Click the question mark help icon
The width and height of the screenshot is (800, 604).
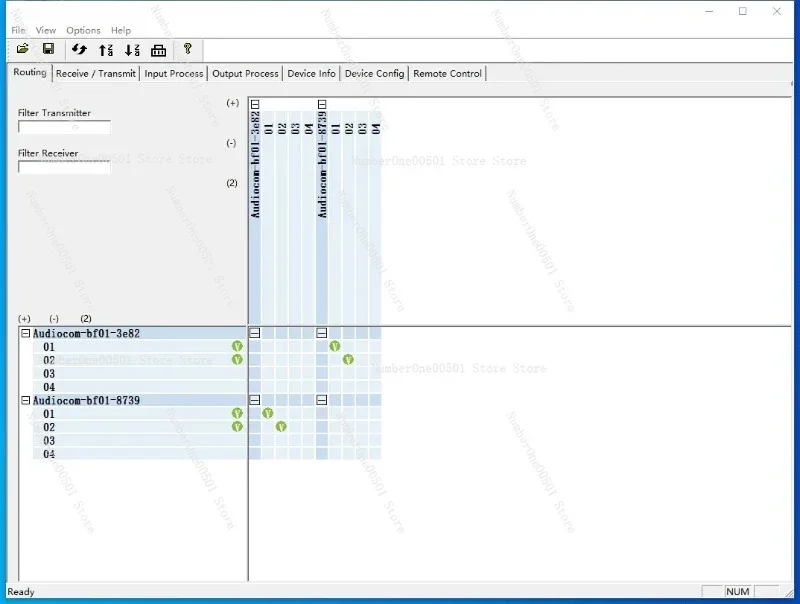[x=187, y=49]
